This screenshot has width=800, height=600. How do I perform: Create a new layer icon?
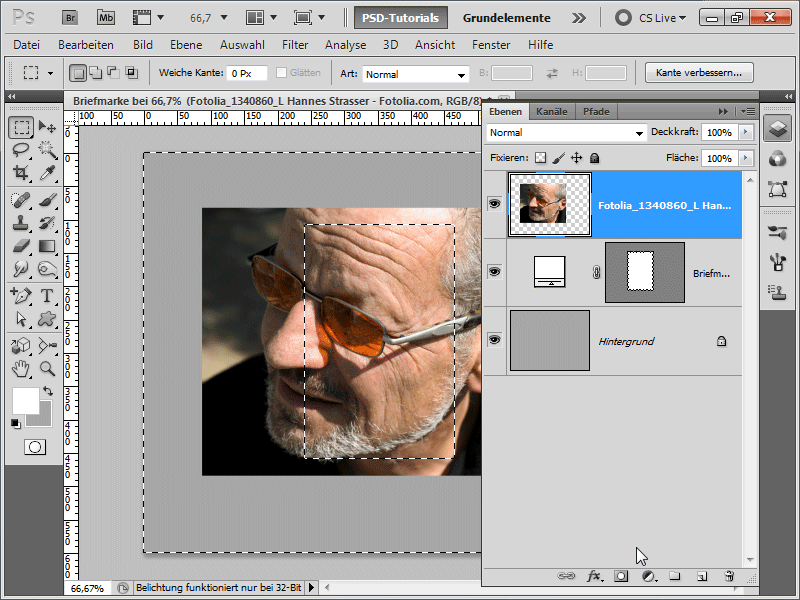click(702, 577)
